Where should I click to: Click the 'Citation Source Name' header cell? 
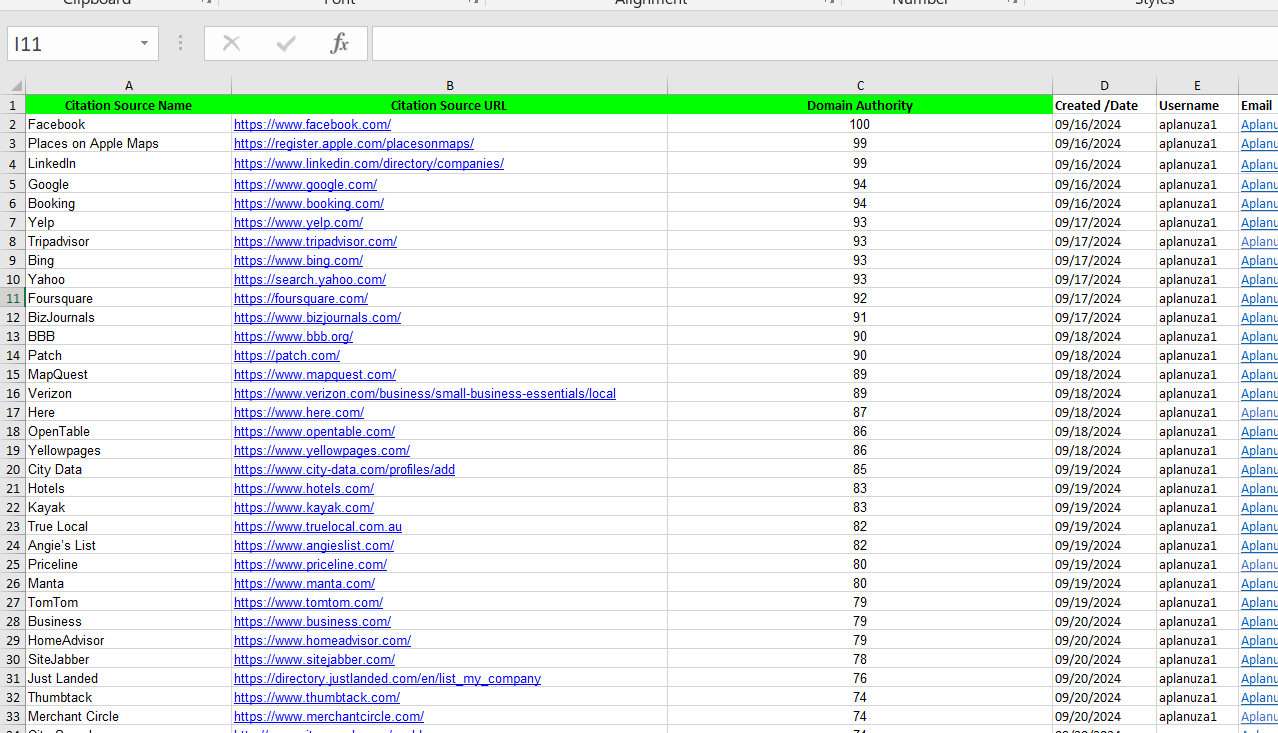[129, 105]
